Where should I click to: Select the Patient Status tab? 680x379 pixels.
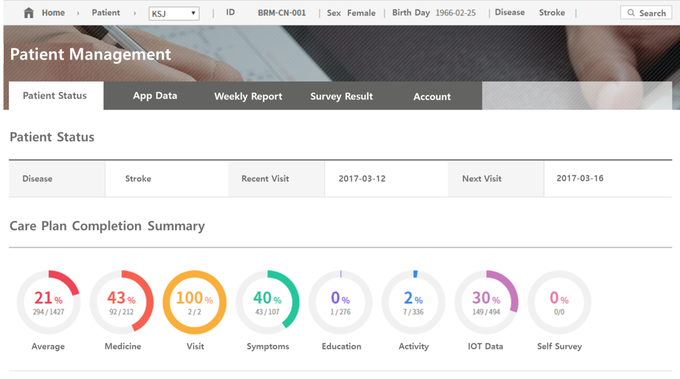55,96
